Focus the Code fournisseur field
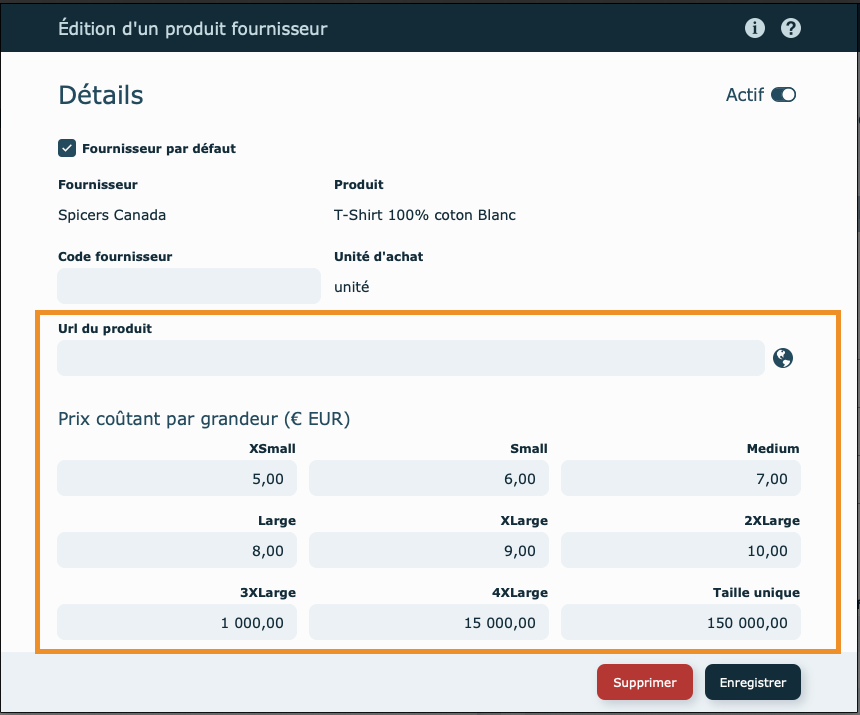This screenshot has height=715, width=860. 189,286
